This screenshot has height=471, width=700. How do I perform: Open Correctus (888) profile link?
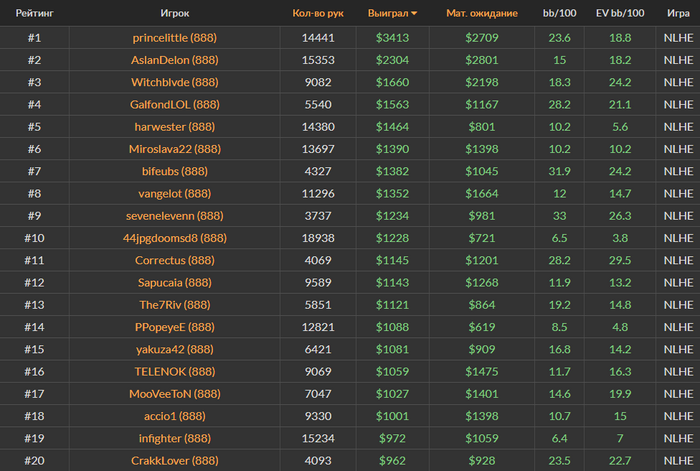(175, 261)
